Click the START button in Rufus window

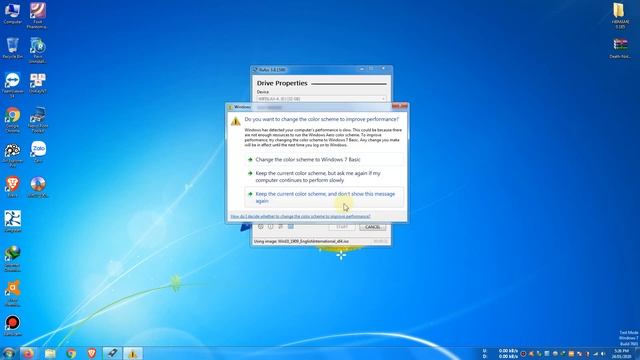pyautogui.click(x=342, y=227)
